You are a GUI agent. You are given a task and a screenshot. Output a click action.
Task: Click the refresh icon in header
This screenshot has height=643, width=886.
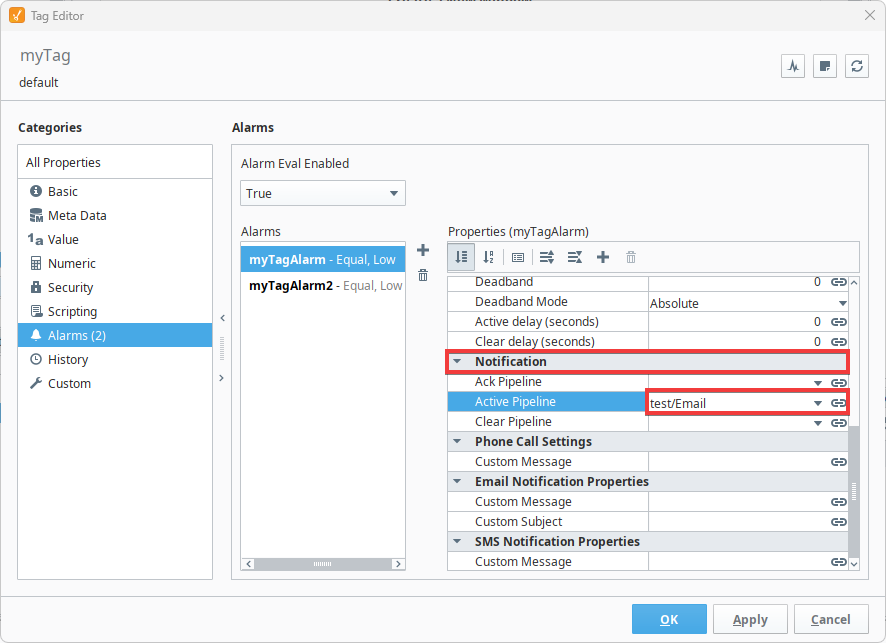point(857,66)
